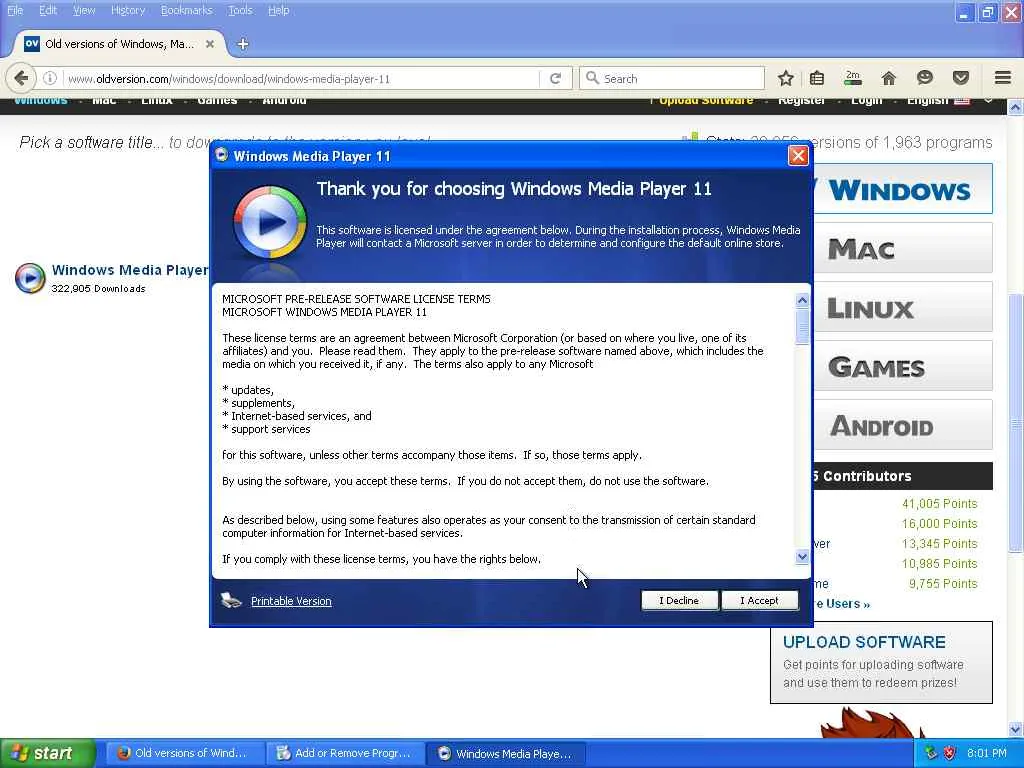Reload the page with the refresh icon
1024x768 pixels.
pos(555,78)
